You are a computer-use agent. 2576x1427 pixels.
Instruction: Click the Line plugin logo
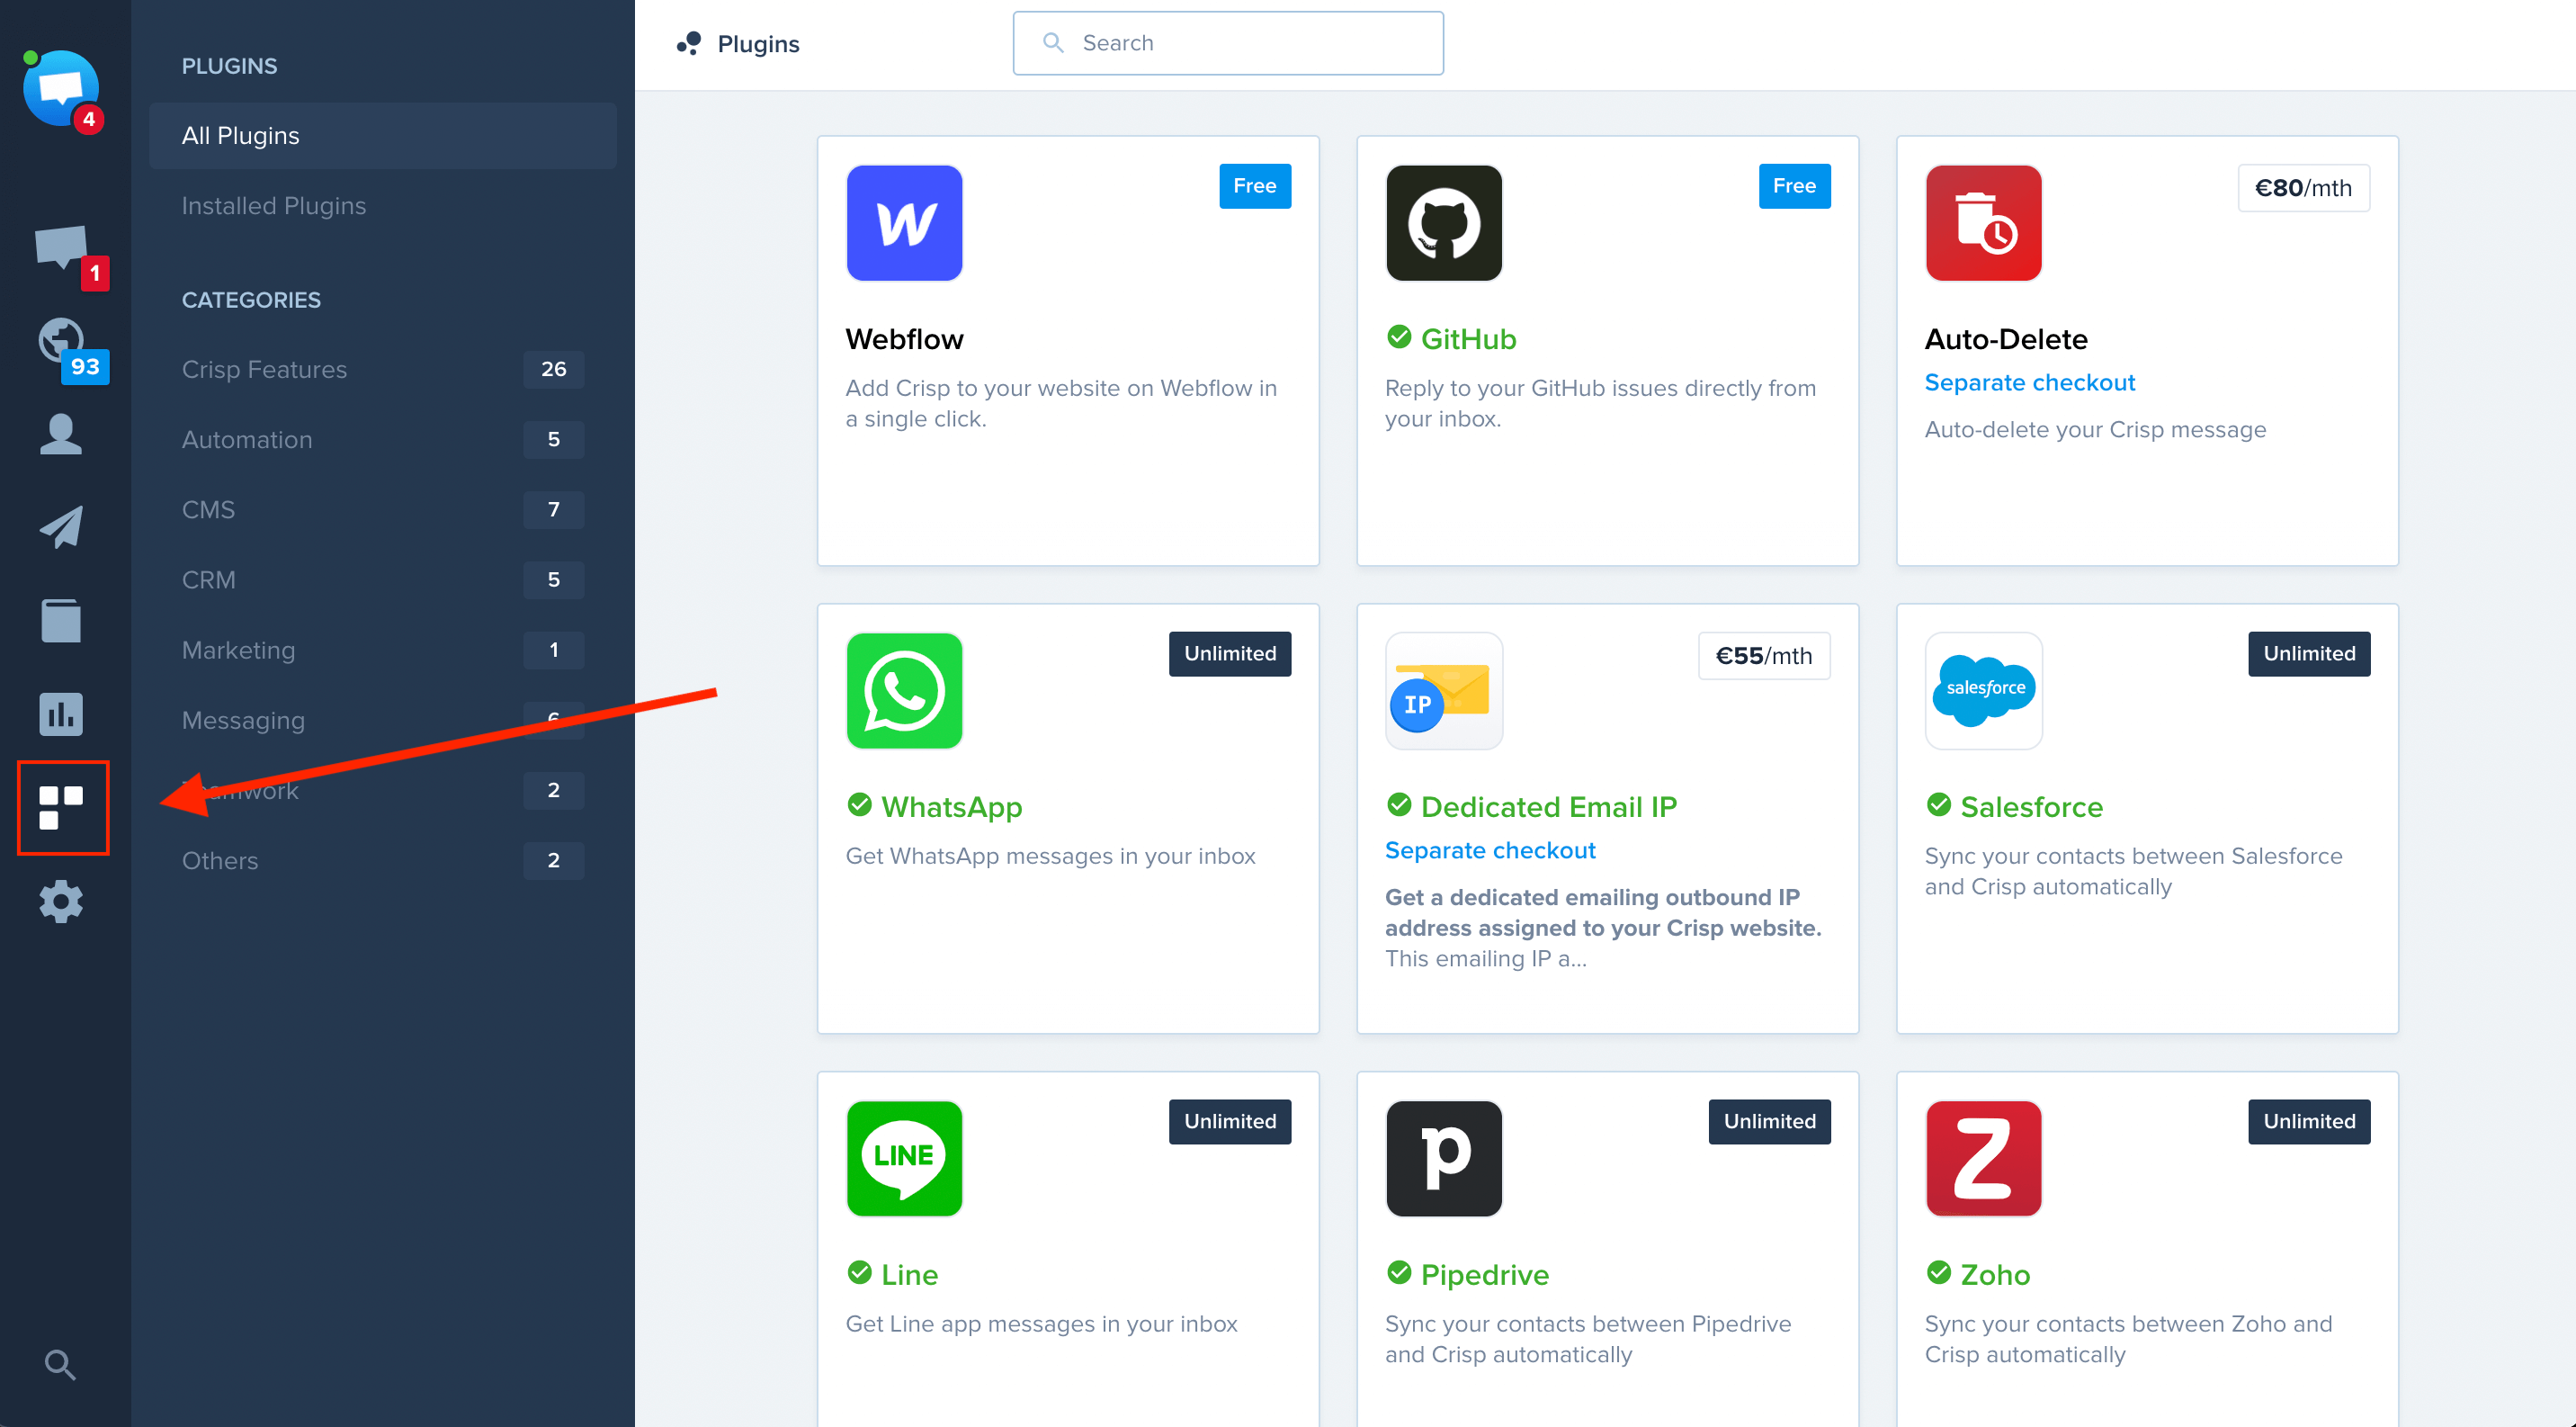pyautogui.click(x=904, y=1159)
